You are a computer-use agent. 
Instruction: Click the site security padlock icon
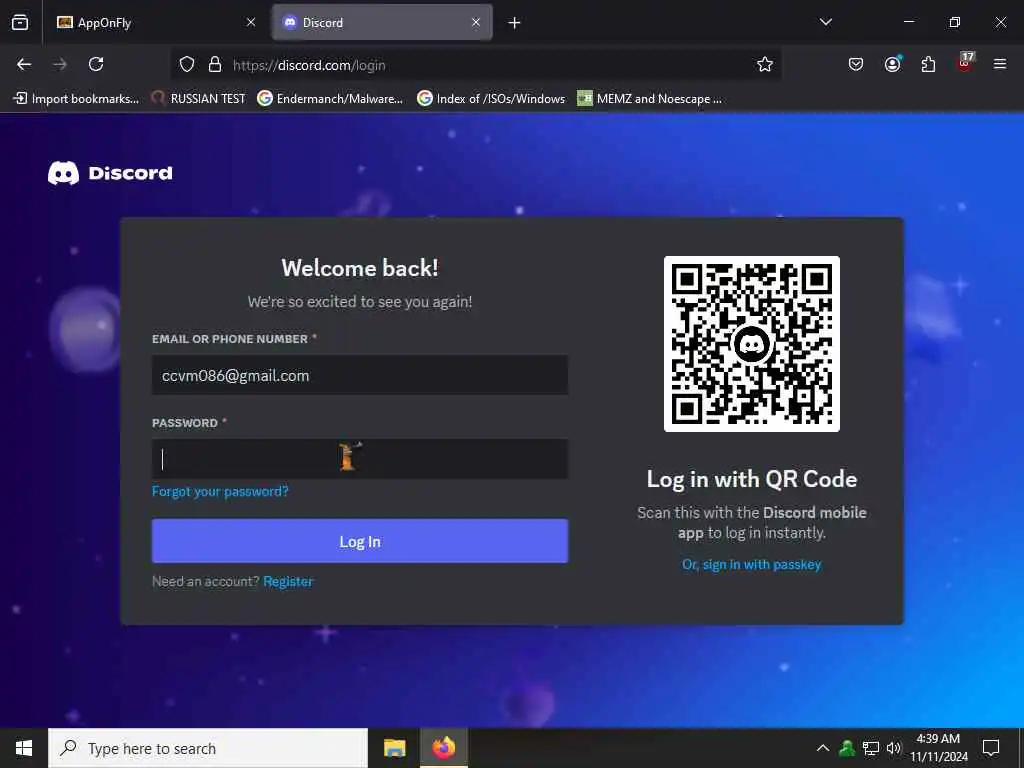coord(215,65)
